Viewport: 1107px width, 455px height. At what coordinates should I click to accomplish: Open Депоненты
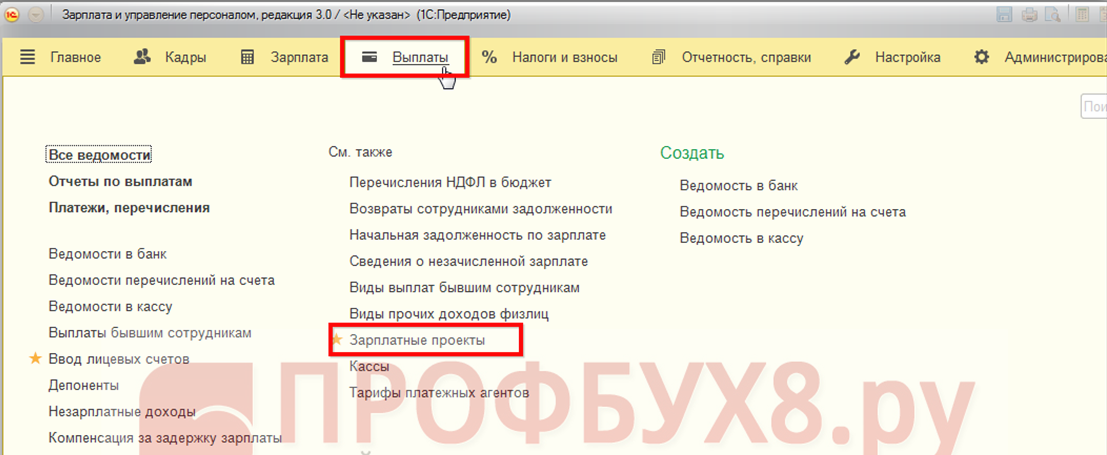coord(83,385)
